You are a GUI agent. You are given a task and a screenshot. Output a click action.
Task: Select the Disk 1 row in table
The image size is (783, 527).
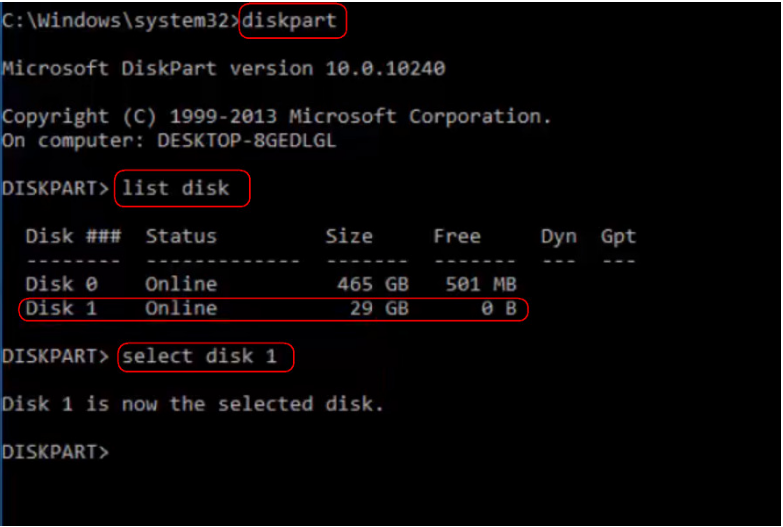pyautogui.click(x=271, y=309)
